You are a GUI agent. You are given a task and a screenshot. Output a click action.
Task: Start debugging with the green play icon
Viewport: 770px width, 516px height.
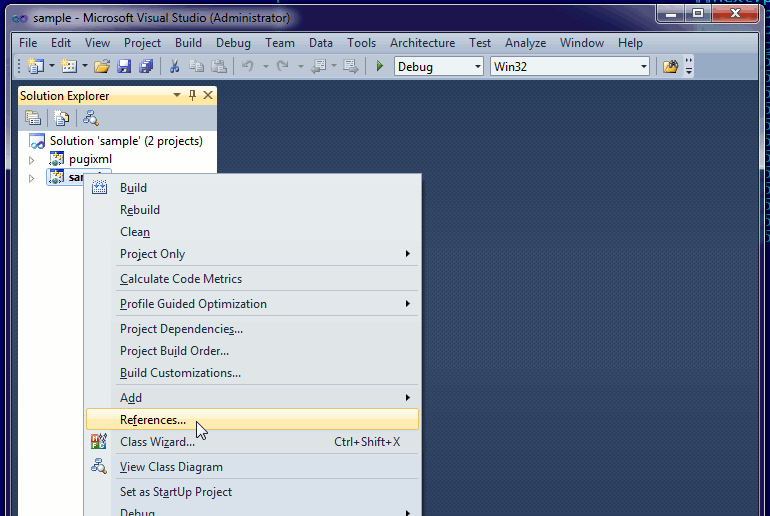tap(379, 67)
